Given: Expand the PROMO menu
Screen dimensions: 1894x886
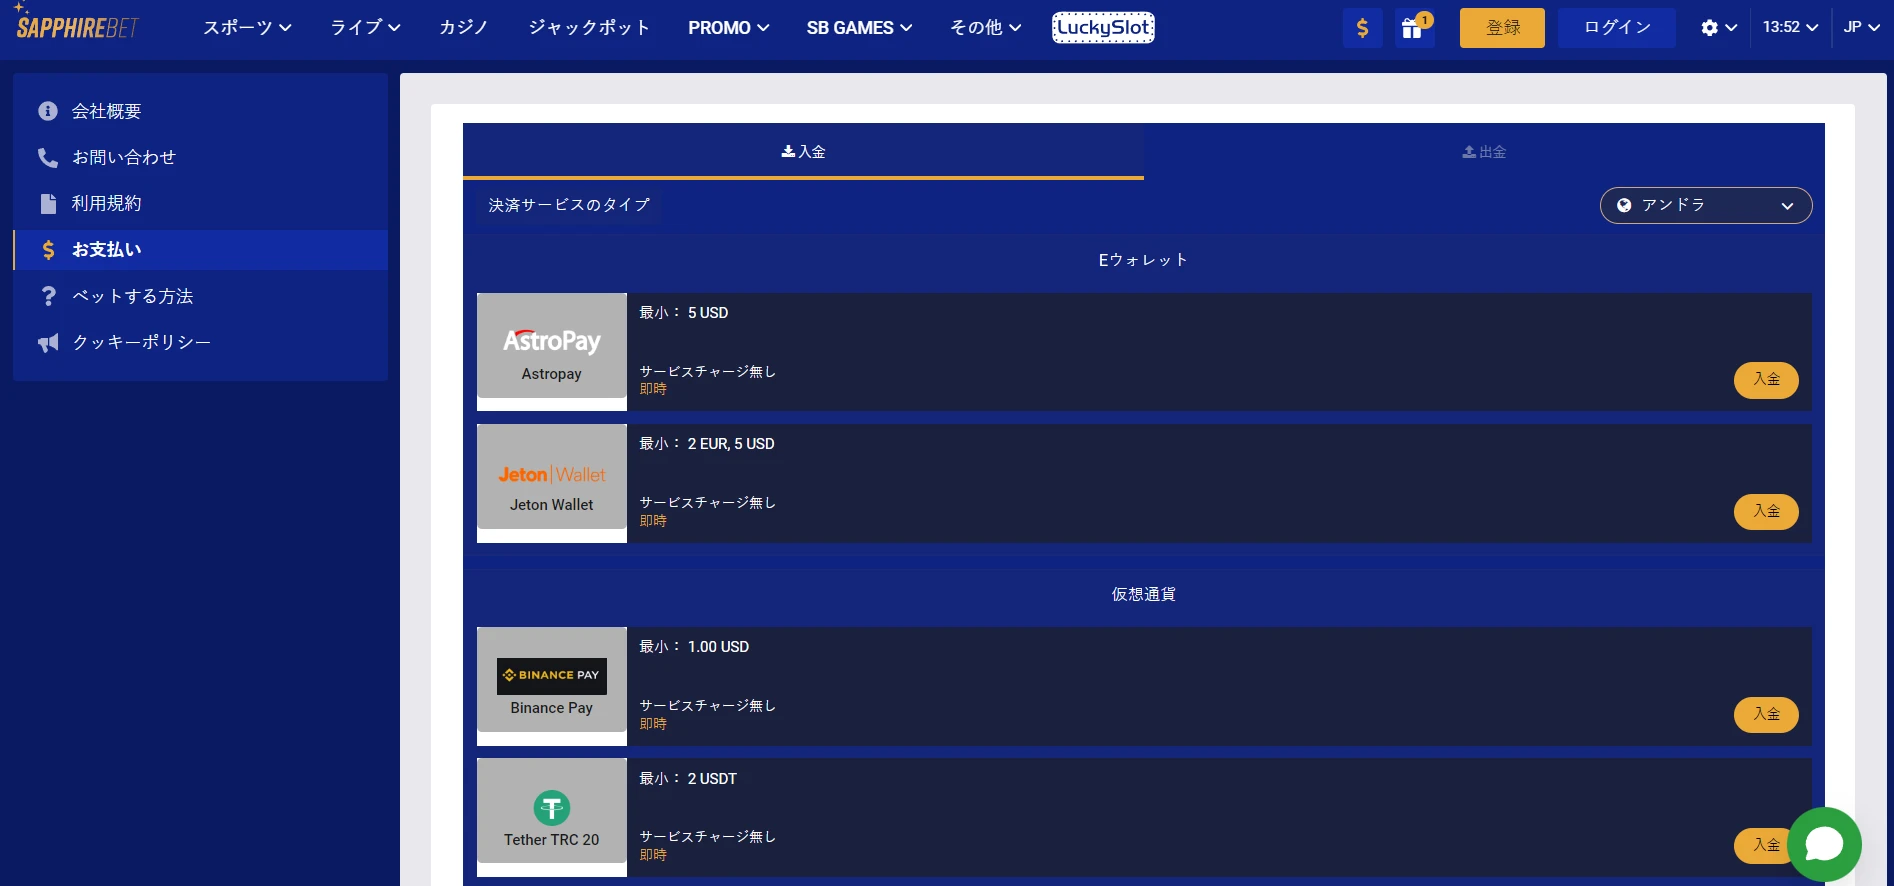Looking at the screenshot, I should pyautogui.click(x=728, y=28).
